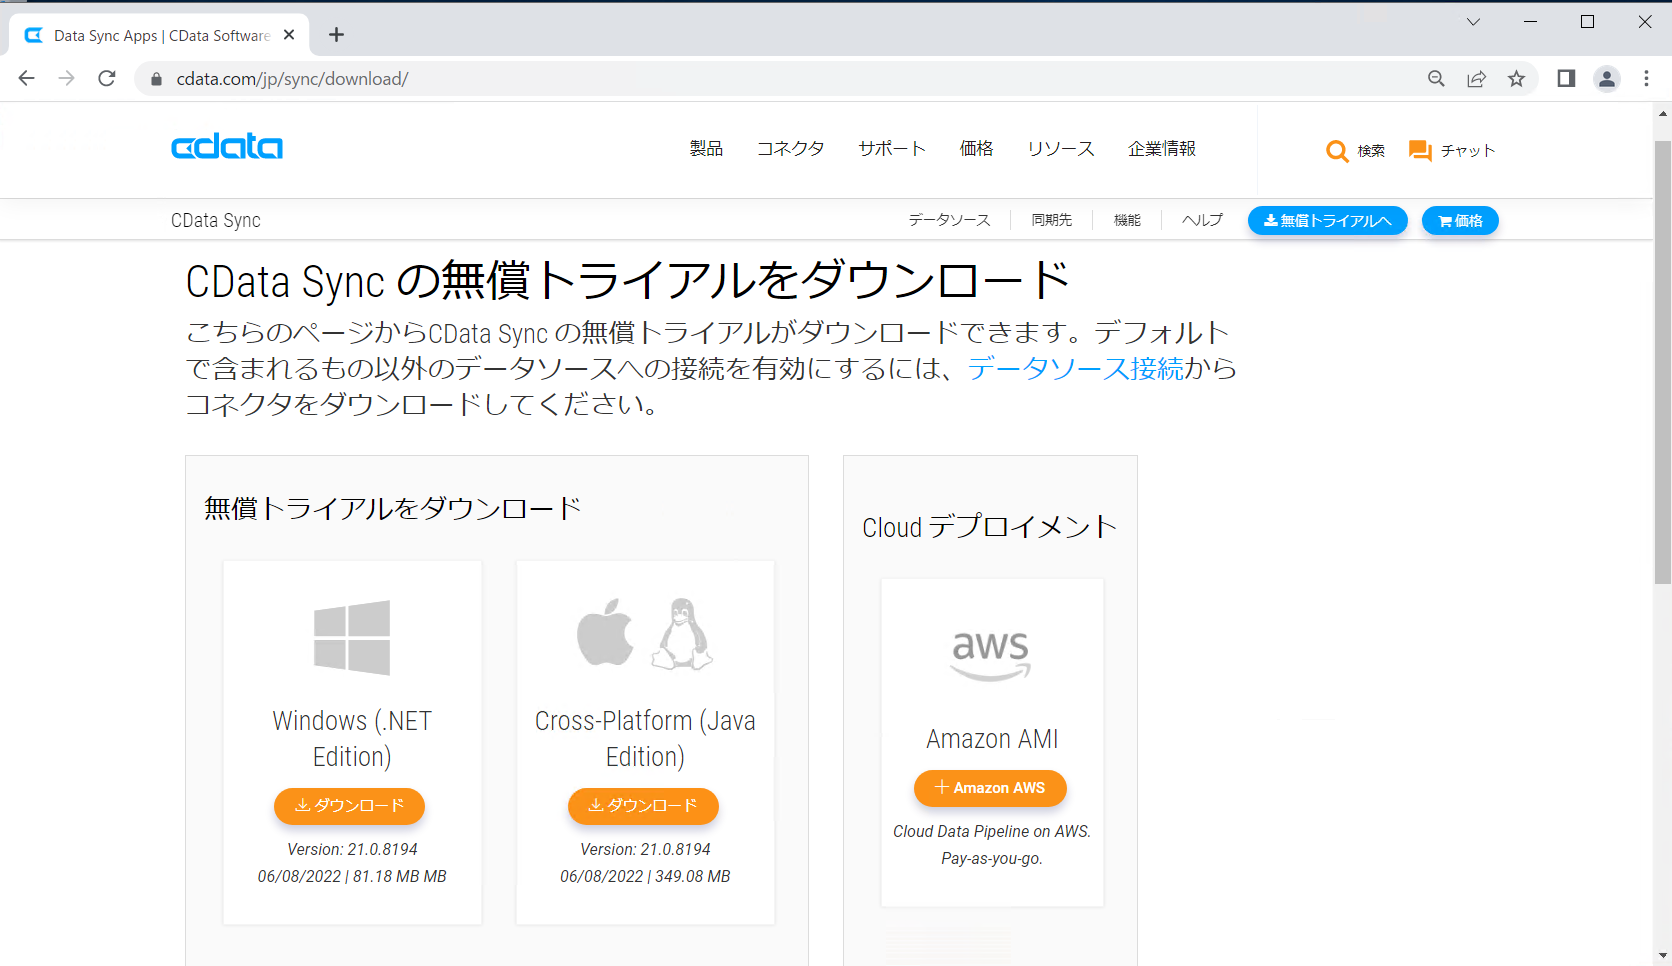Viewport: 1672px width, 966px height.
Task: Click the Cross-Platform (Java Edition) title
Action: tap(645, 739)
